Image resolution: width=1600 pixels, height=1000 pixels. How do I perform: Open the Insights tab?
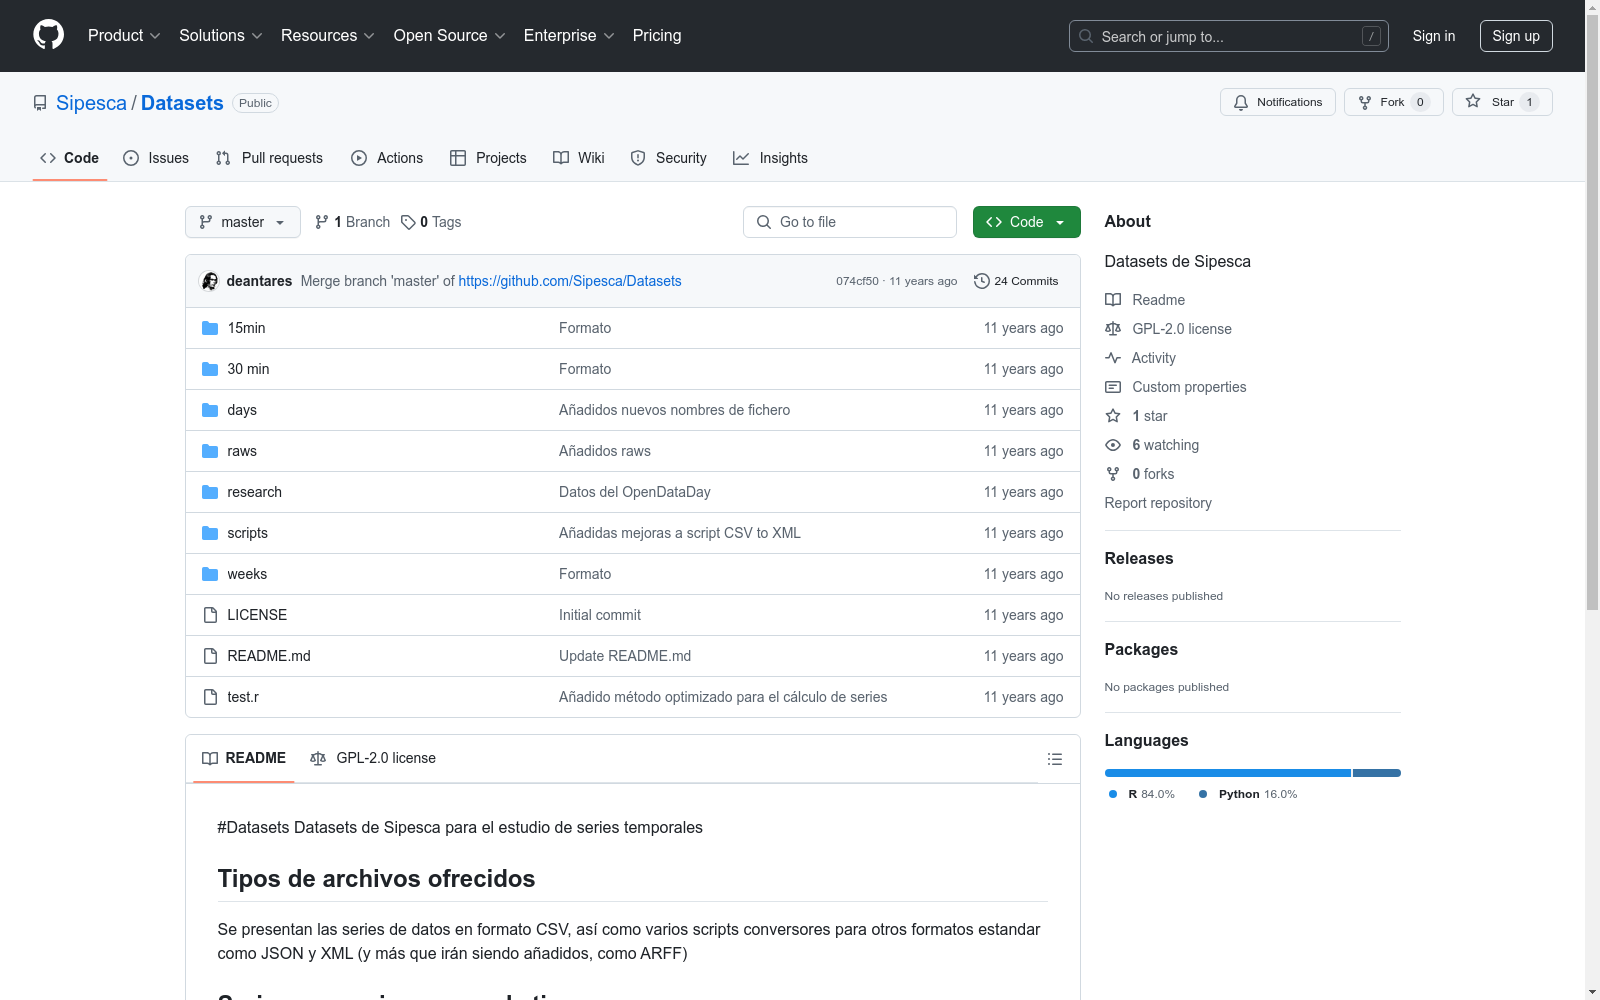coord(770,158)
